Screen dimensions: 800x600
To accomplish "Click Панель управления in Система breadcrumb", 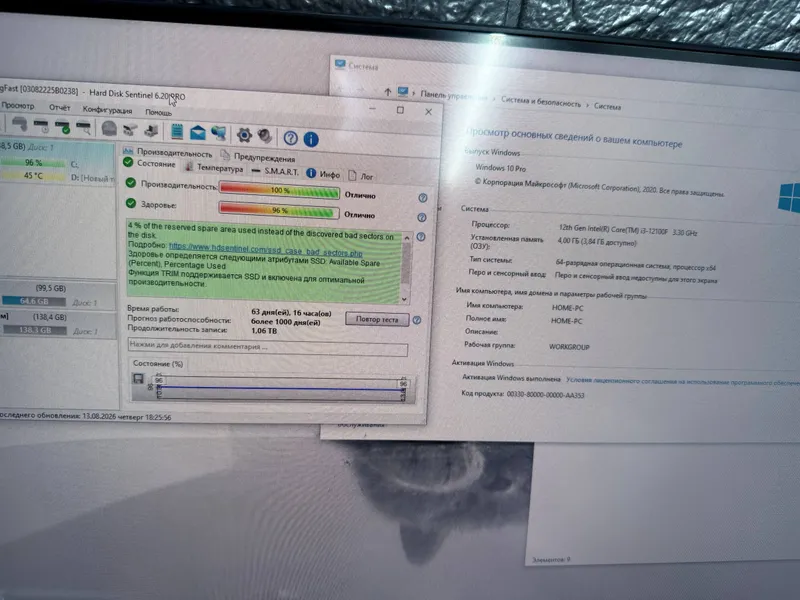I will click(454, 95).
